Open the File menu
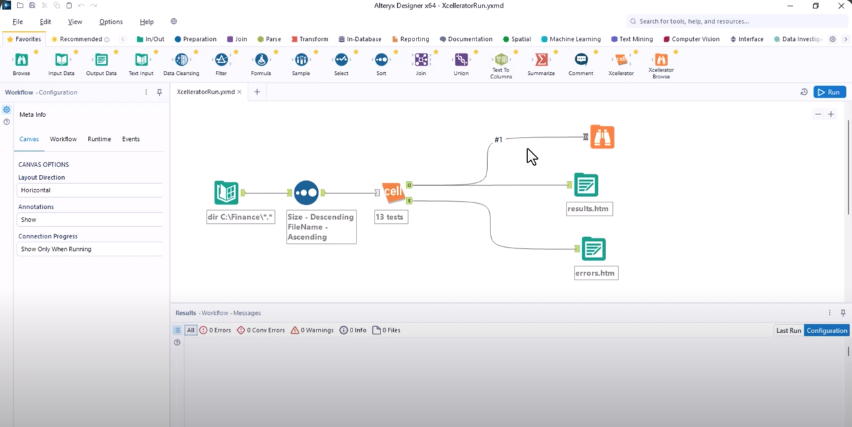 point(18,22)
